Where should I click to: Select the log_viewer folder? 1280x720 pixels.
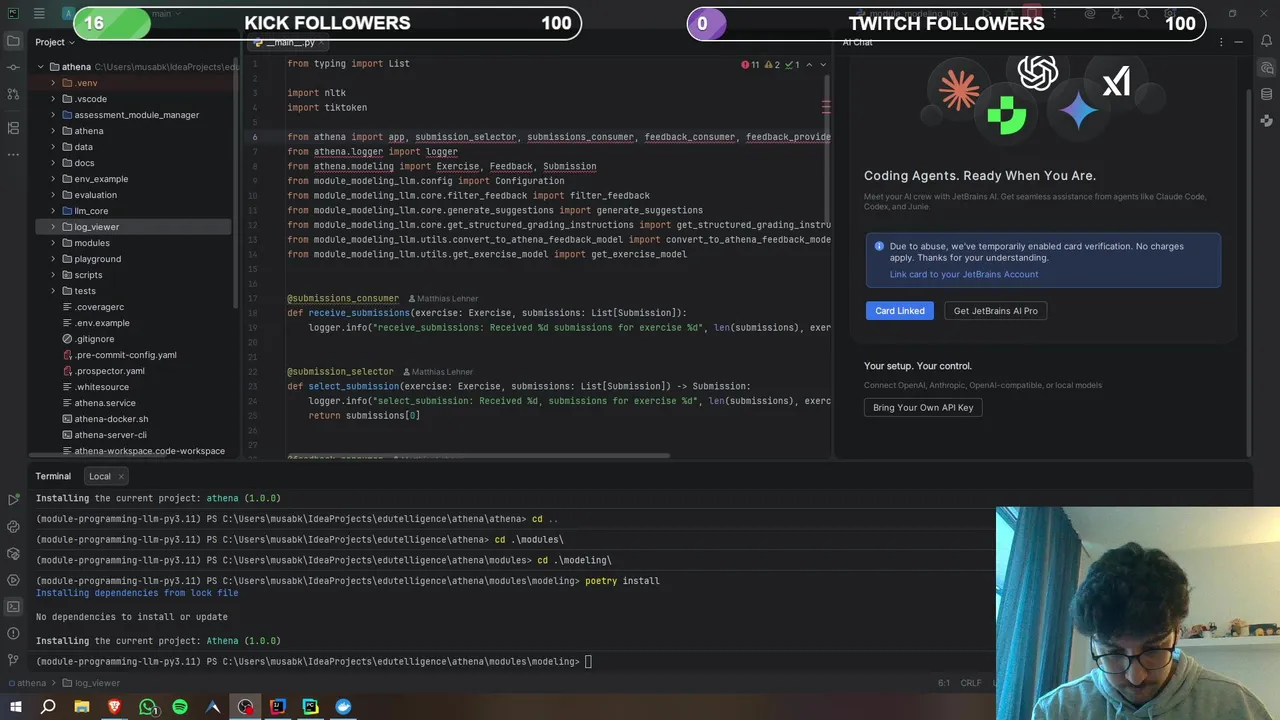133,227
